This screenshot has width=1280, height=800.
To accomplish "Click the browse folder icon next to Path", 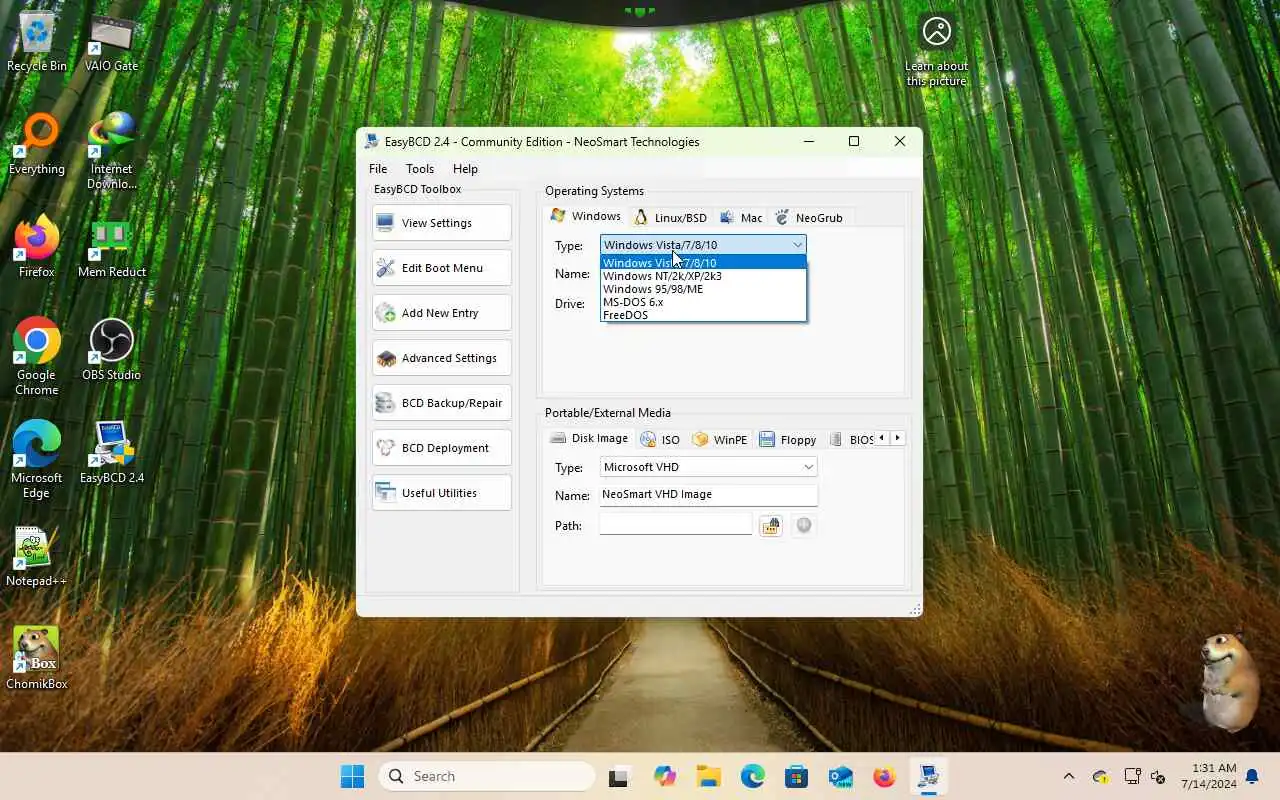I will pos(770,526).
